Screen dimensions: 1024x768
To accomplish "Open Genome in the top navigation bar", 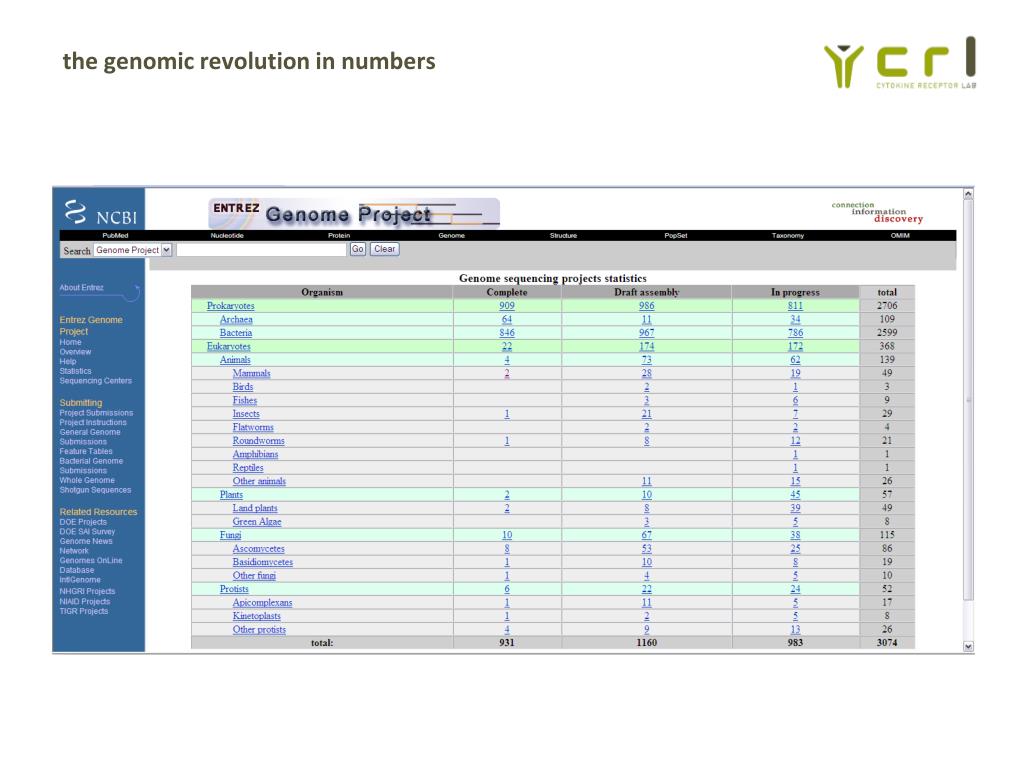I will coord(451,236).
